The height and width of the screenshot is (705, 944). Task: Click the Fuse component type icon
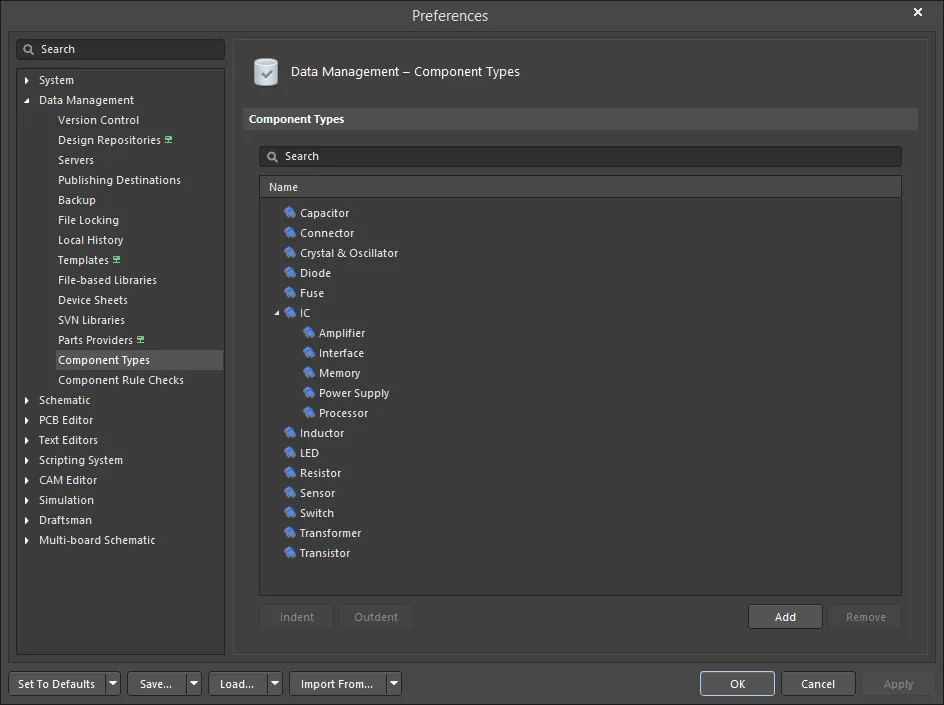pos(290,293)
